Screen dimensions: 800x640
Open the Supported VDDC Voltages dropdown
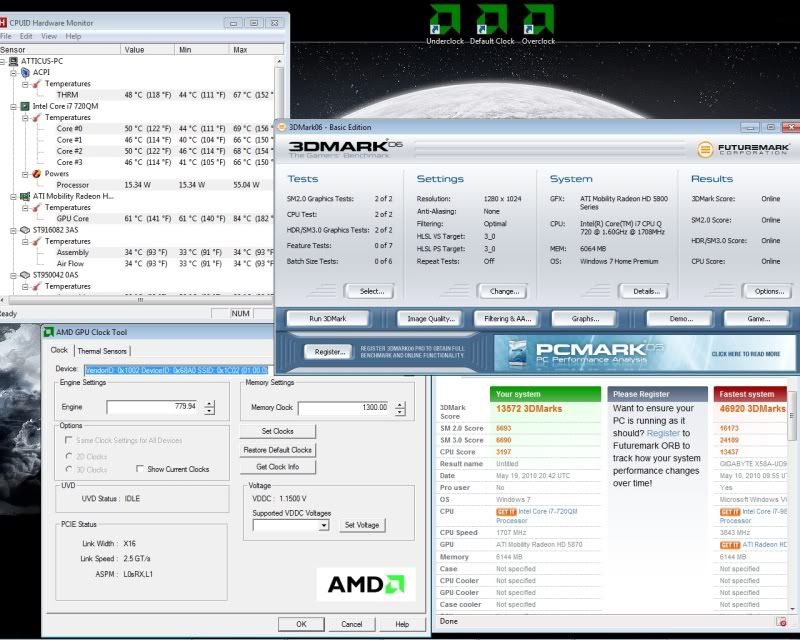coord(323,525)
